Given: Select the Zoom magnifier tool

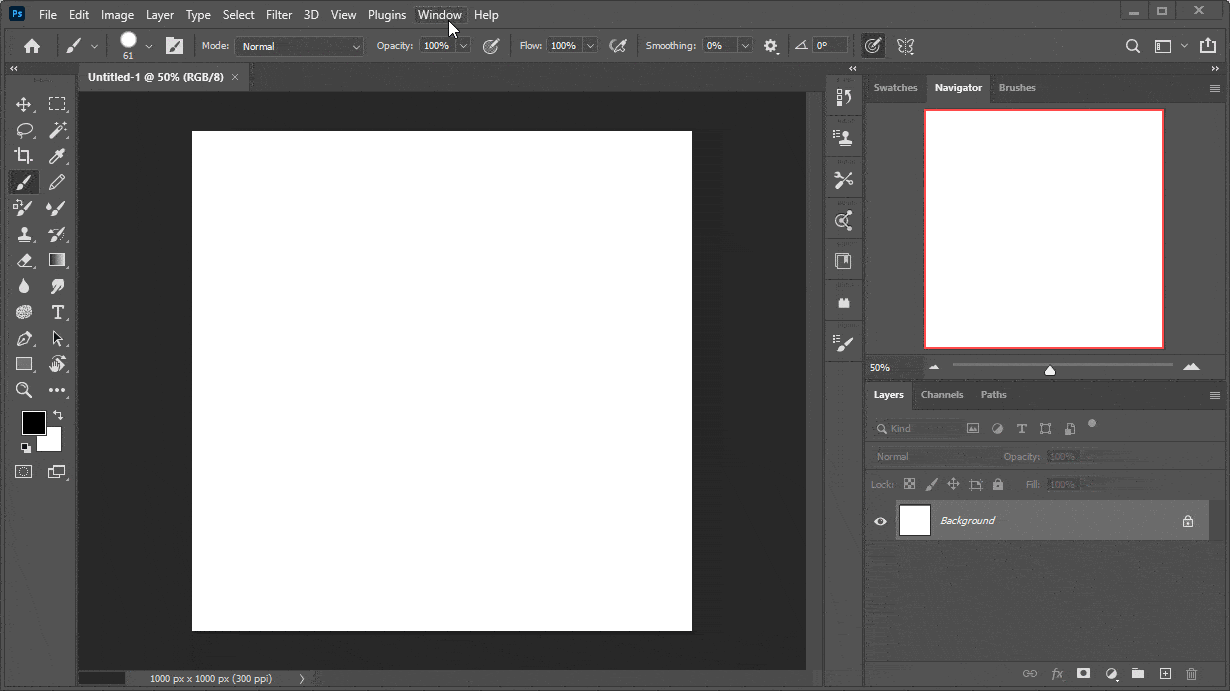Looking at the screenshot, I should 24,390.
